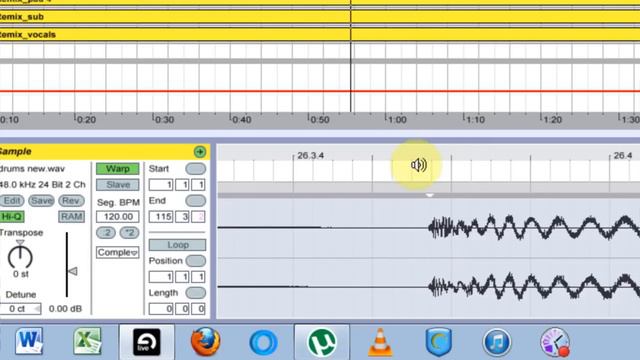The image size is (640, 360).
Task: Halve tempo with :2 button
Action: click(x=106, y=233)
